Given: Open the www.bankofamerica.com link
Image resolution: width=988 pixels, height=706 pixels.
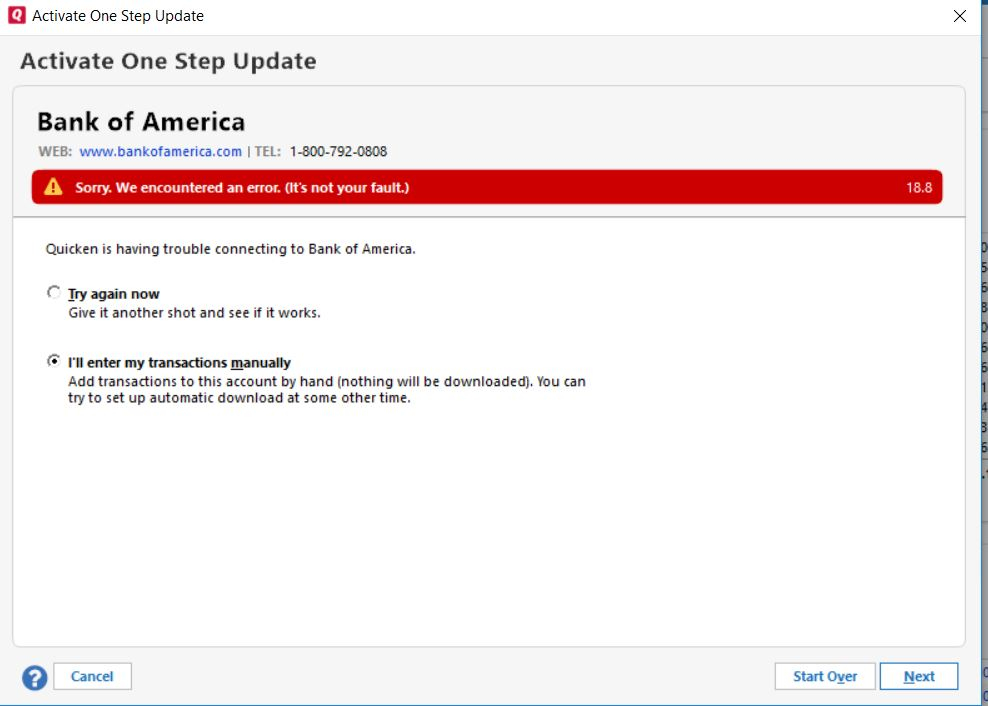Looking at the screenshot, I should pyautogui.click(x=161, y=151).
